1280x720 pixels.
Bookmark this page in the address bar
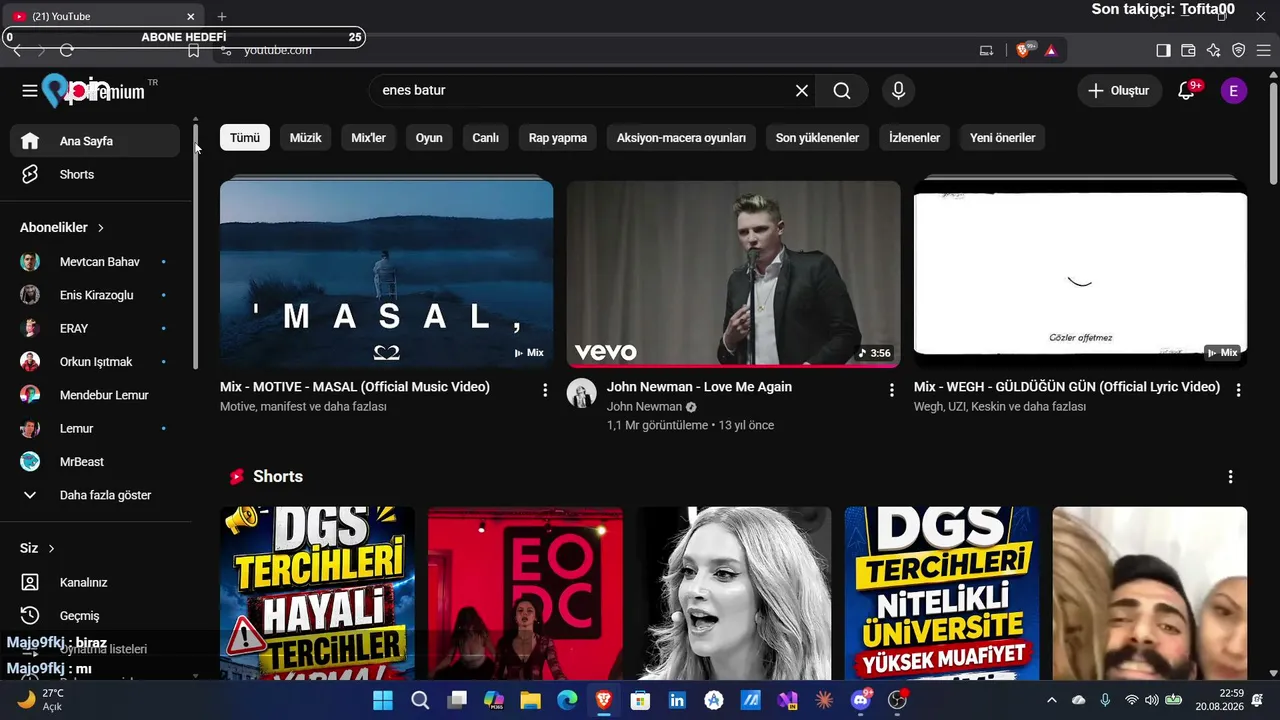tap(194, 50)
